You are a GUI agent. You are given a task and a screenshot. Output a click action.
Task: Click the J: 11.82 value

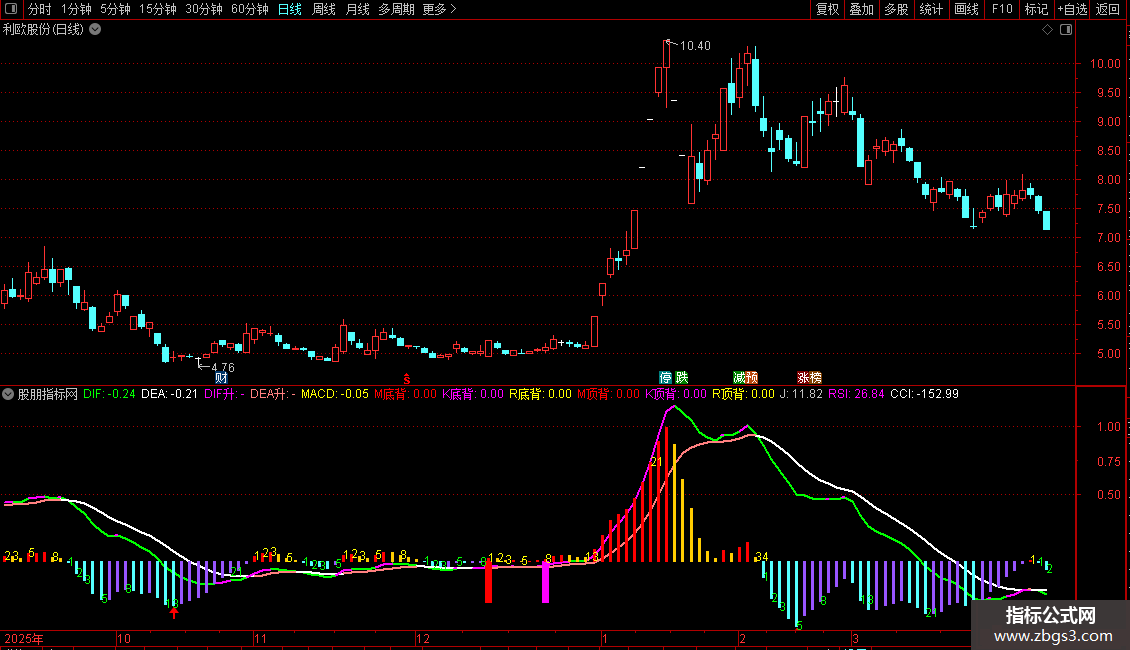801,394
